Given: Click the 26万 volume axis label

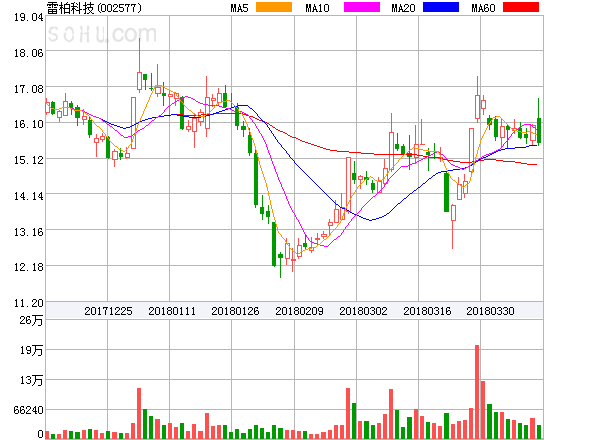Looking at the screenshot, I should 31,320.
